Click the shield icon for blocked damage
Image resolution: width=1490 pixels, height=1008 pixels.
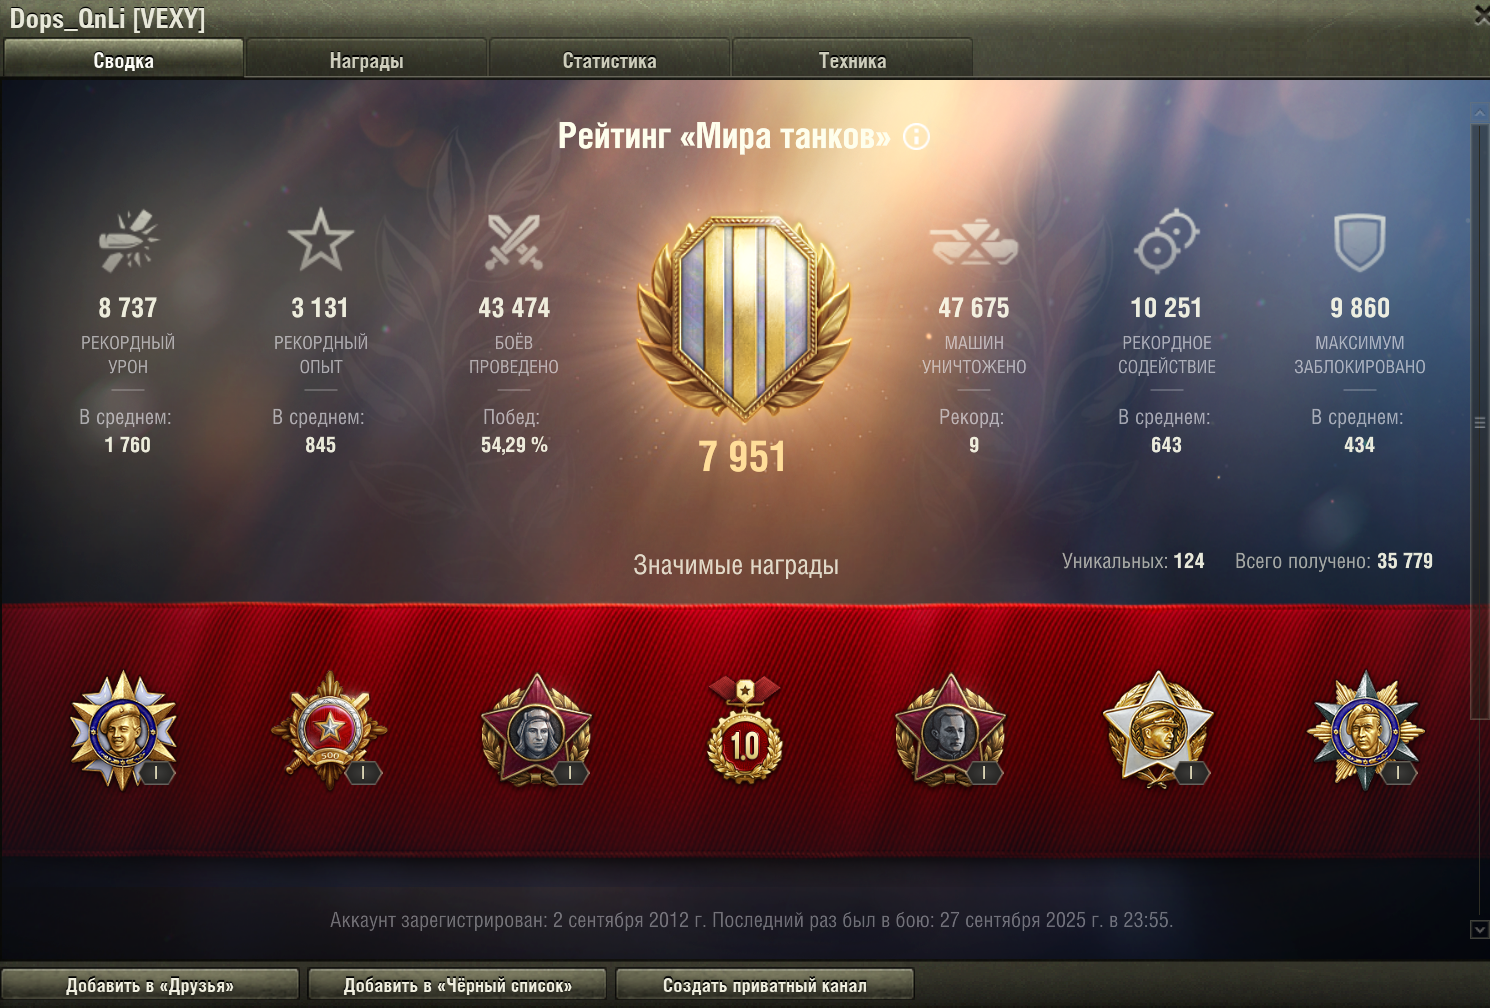click(x=1360, y=242)
